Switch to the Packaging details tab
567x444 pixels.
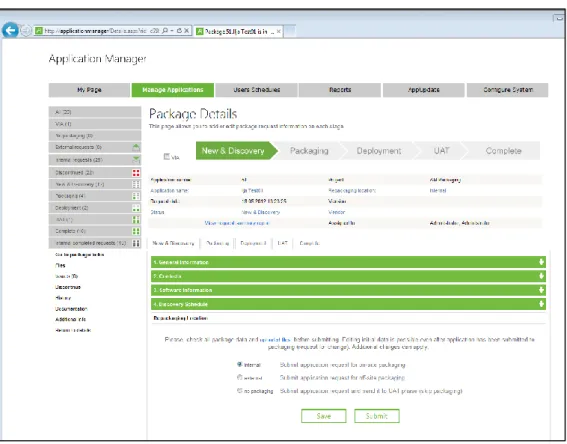217,243
